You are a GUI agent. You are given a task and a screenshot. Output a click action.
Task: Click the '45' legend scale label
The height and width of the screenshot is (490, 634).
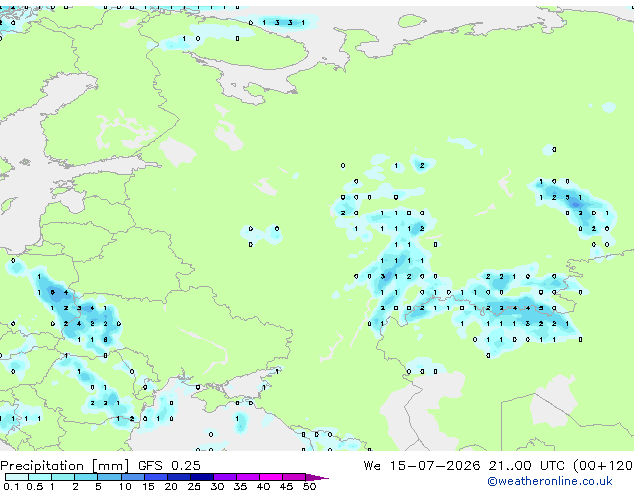pyautogui.click(x=286, y=486)
